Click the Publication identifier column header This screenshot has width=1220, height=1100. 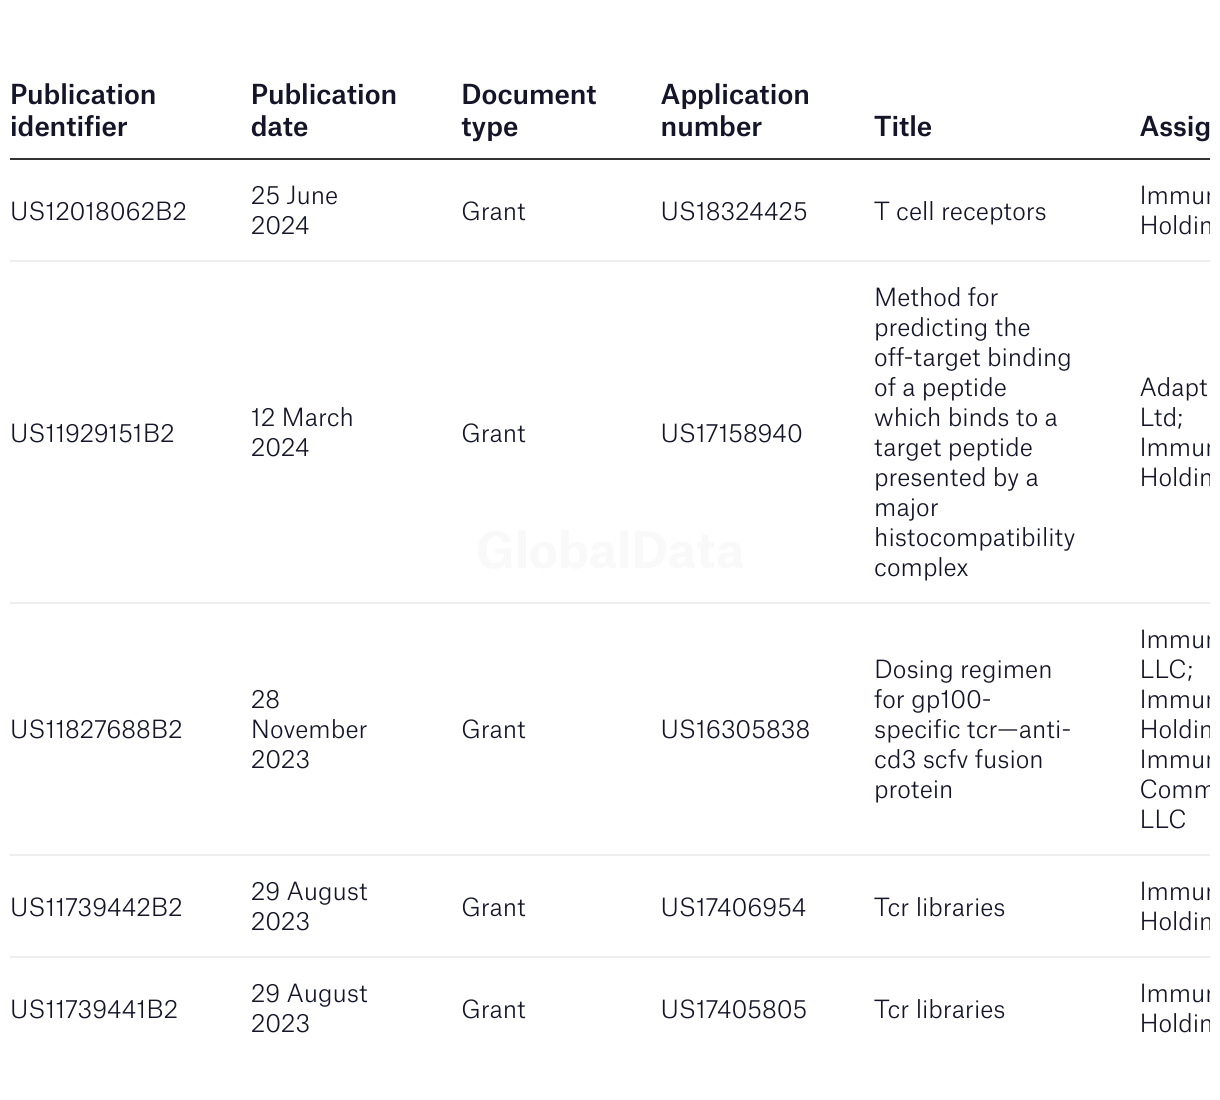click(83, 111)
